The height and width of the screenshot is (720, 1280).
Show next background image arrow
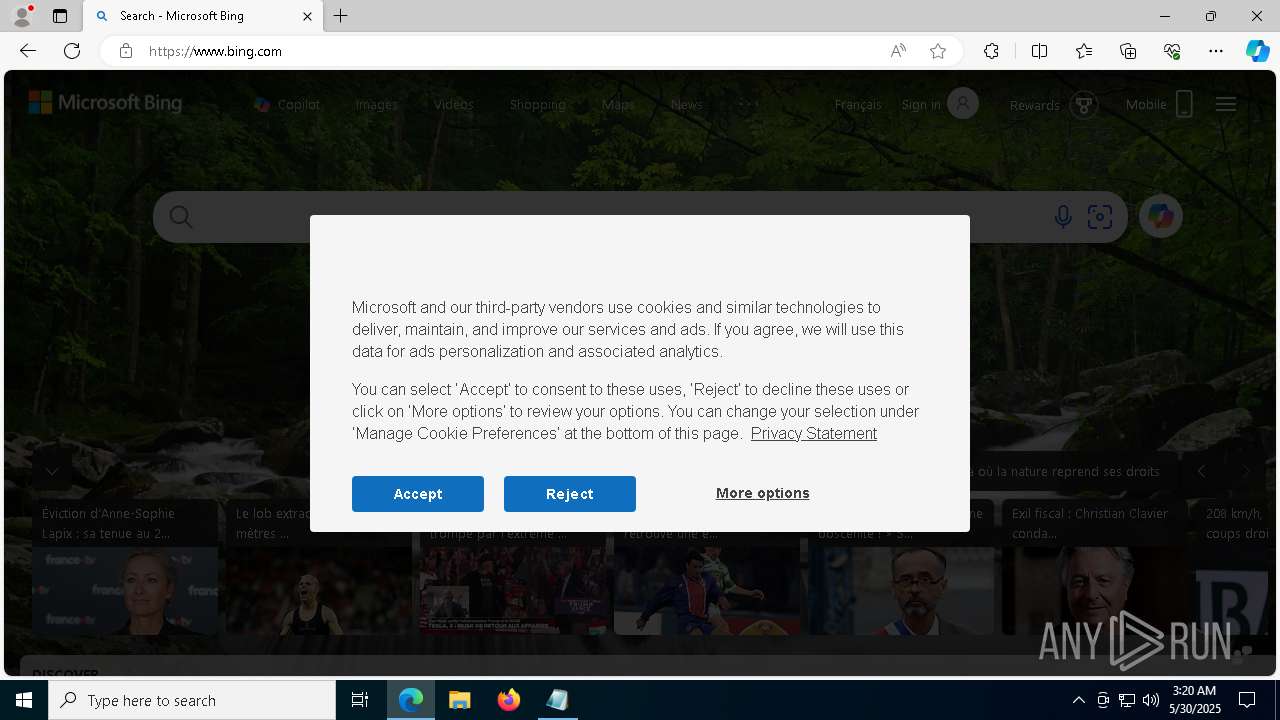click(x=1245, y=471)
